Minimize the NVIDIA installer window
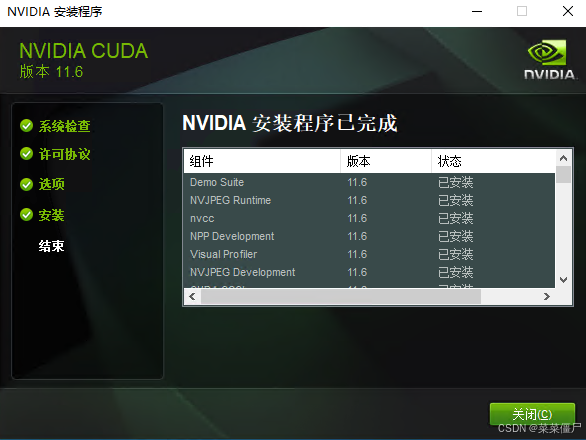 [477, 11]
